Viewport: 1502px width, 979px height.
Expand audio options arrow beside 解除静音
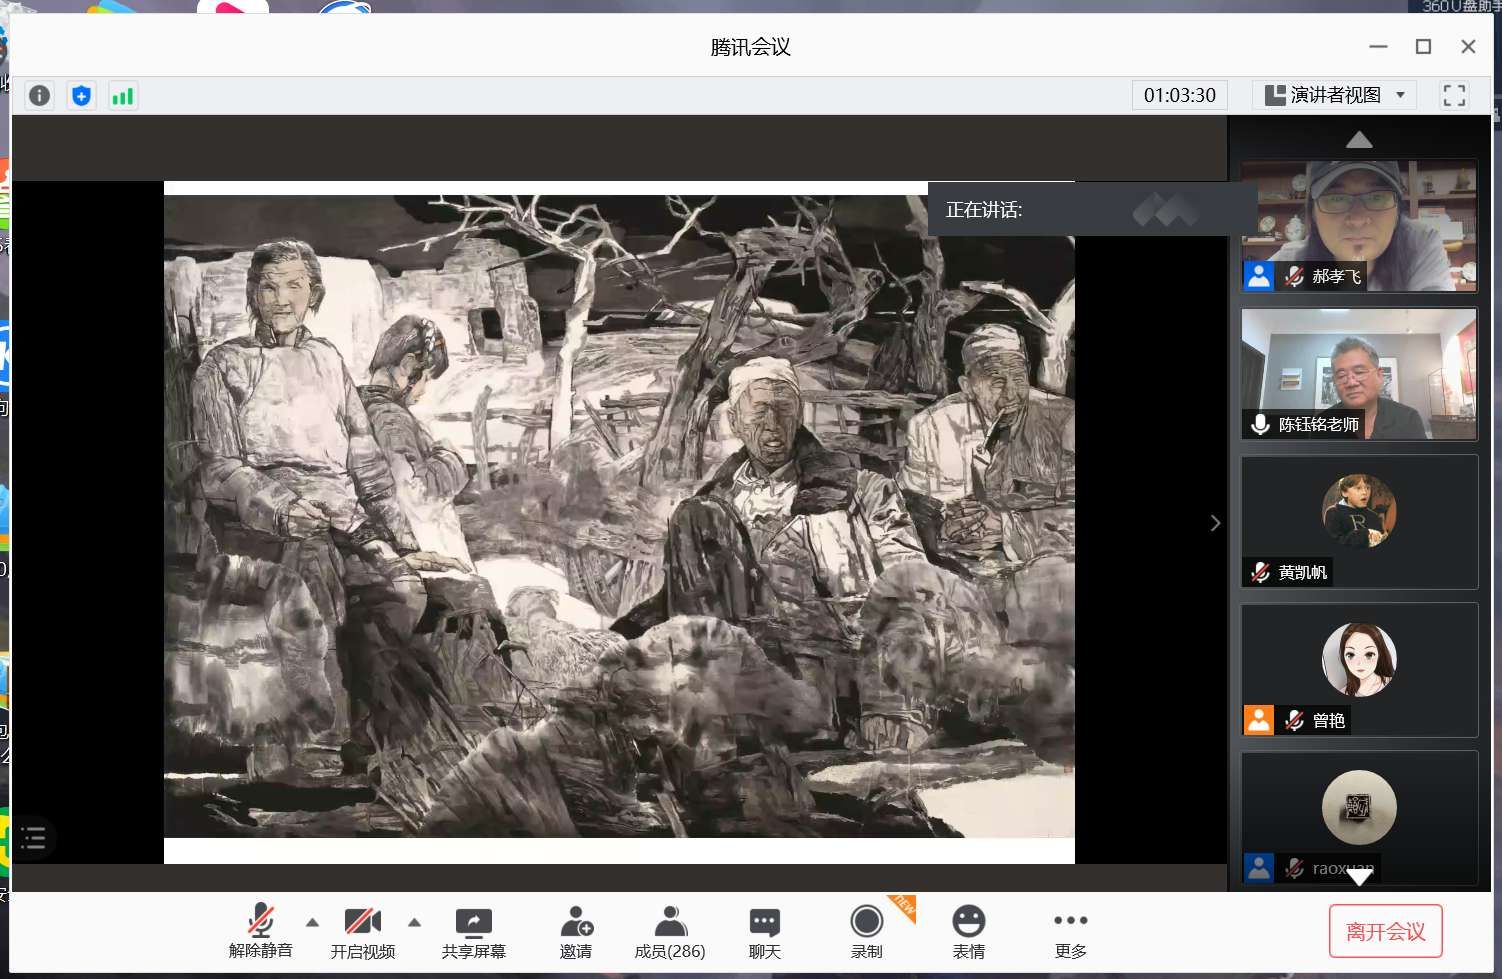click(312, 922)
